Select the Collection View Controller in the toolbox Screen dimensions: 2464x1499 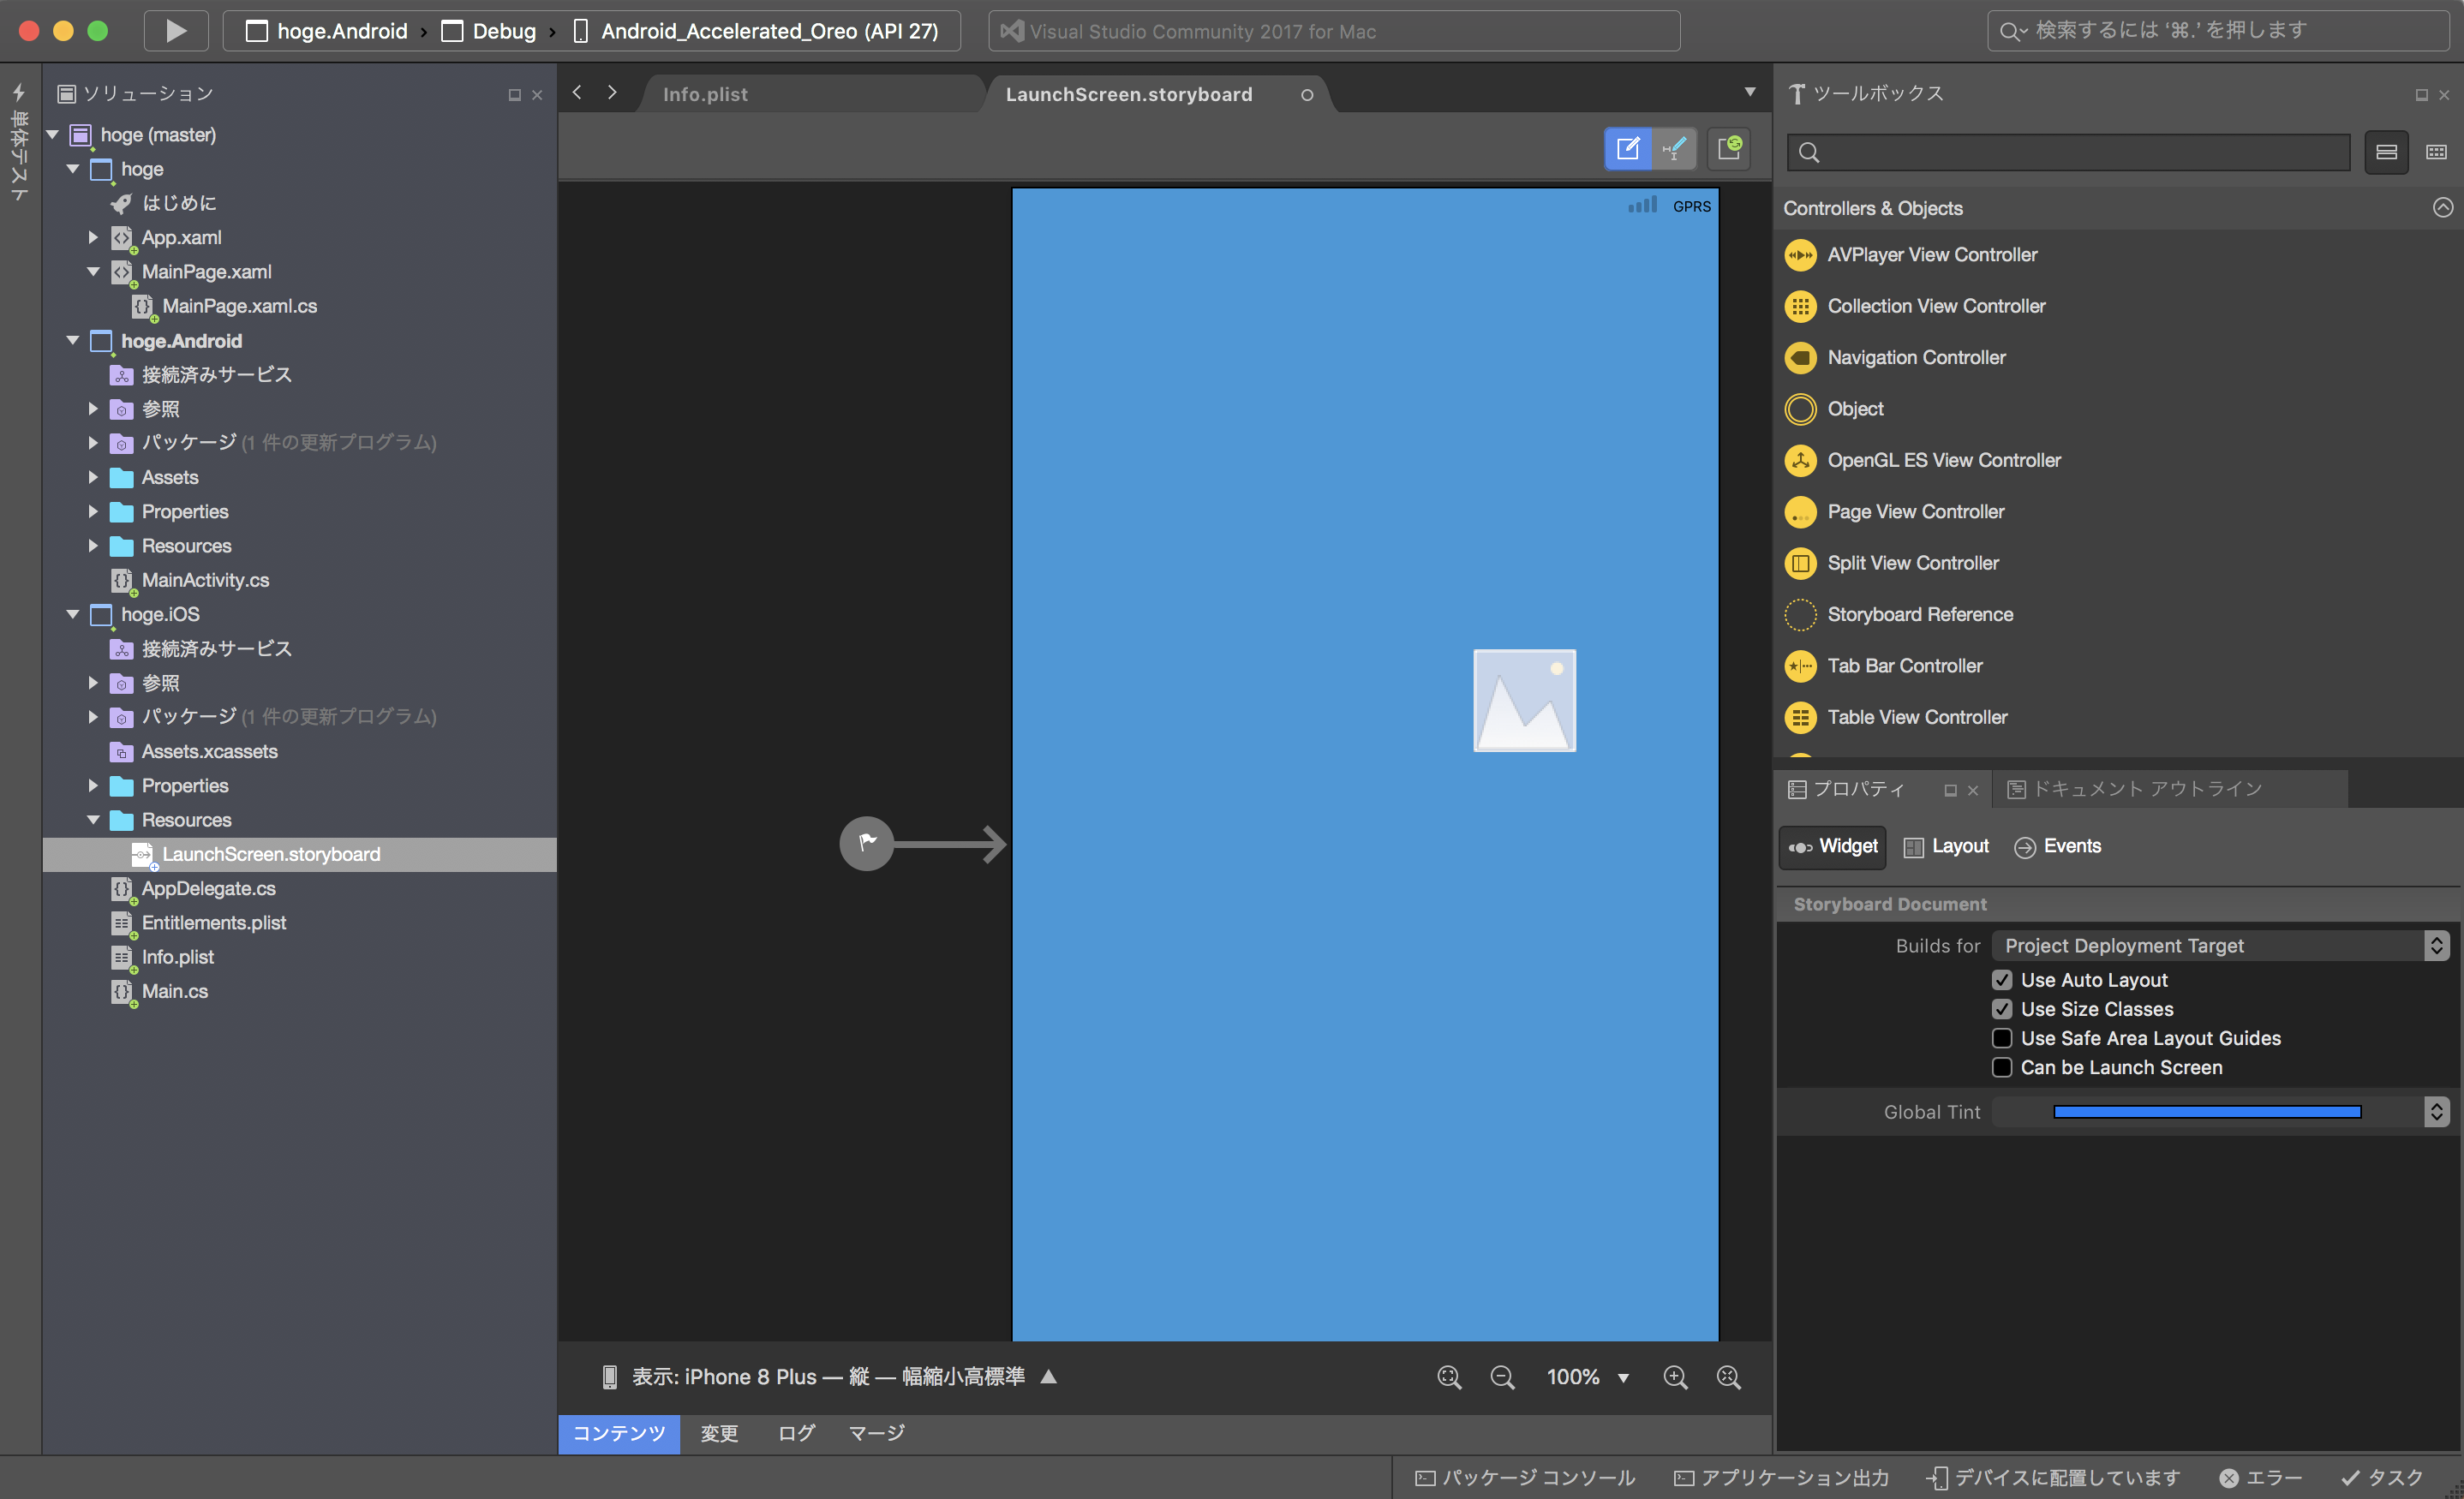coord(1935,306)
